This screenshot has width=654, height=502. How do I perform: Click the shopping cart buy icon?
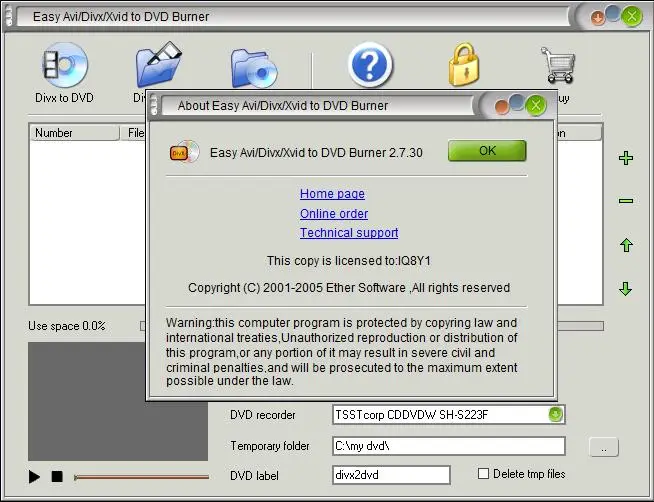[x=558, y=65]
